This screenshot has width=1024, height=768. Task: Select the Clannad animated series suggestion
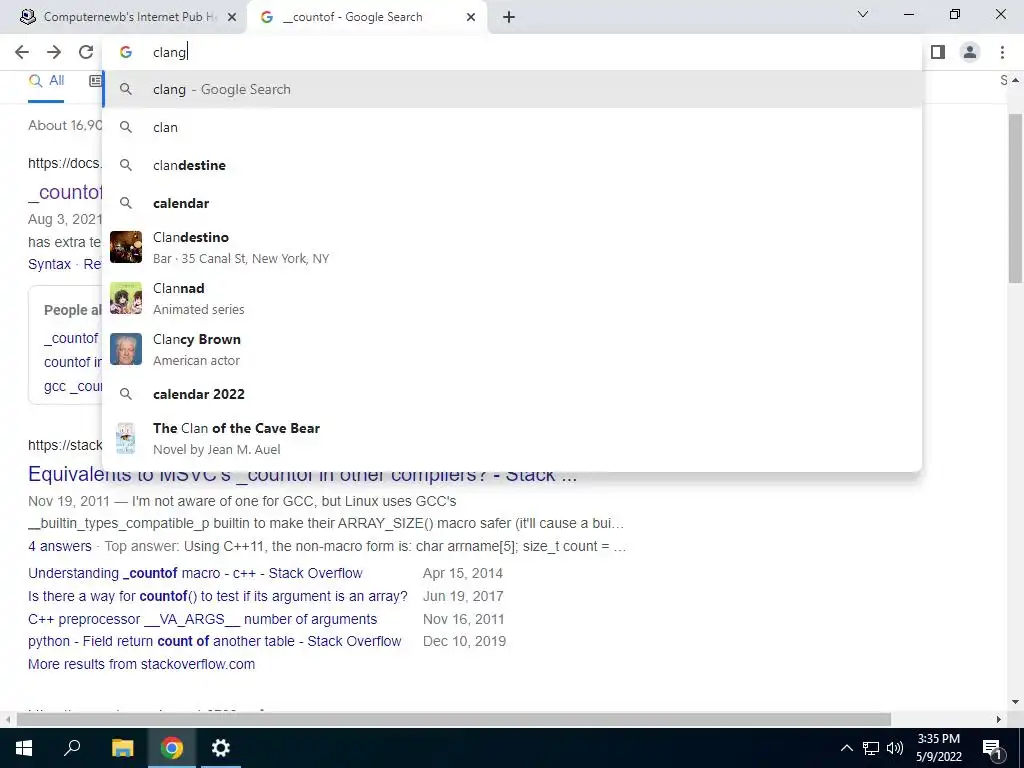pos(512,298)
